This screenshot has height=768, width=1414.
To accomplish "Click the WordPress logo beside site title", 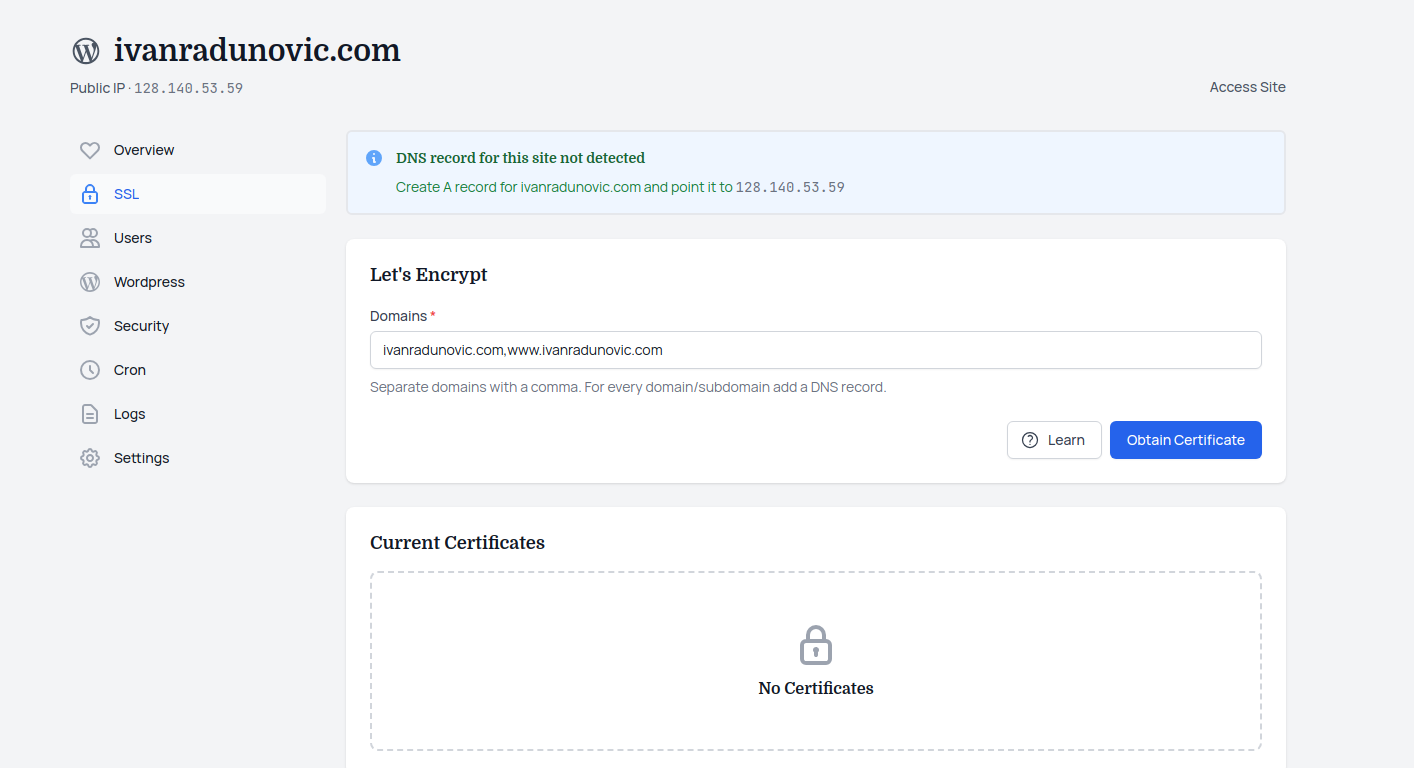I will (x=86, y=51).
